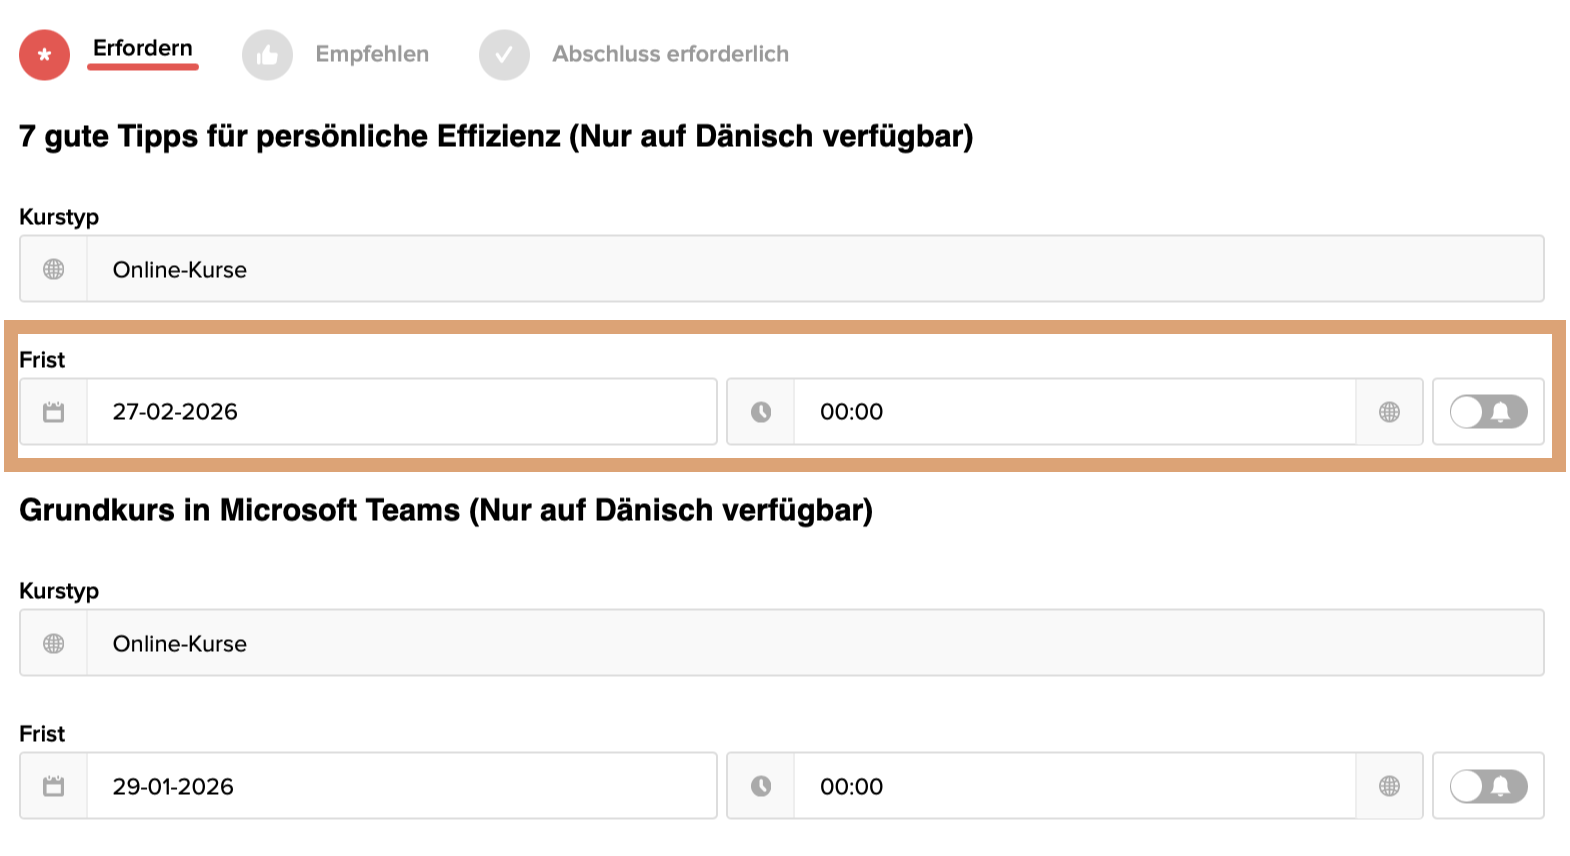The height and width of the screenshot is (856, 1570).
Task: Select the Erfordern tab
Action: tap(142, 49)
